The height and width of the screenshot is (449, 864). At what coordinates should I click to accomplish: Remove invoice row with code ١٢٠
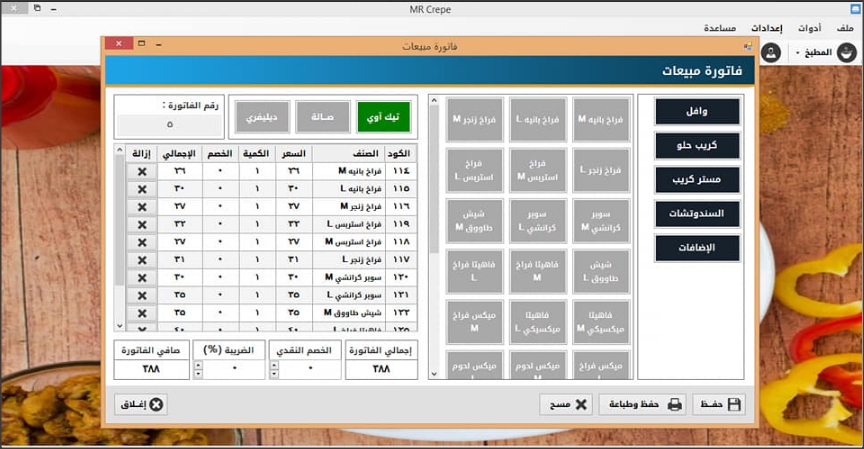point(141,276)
